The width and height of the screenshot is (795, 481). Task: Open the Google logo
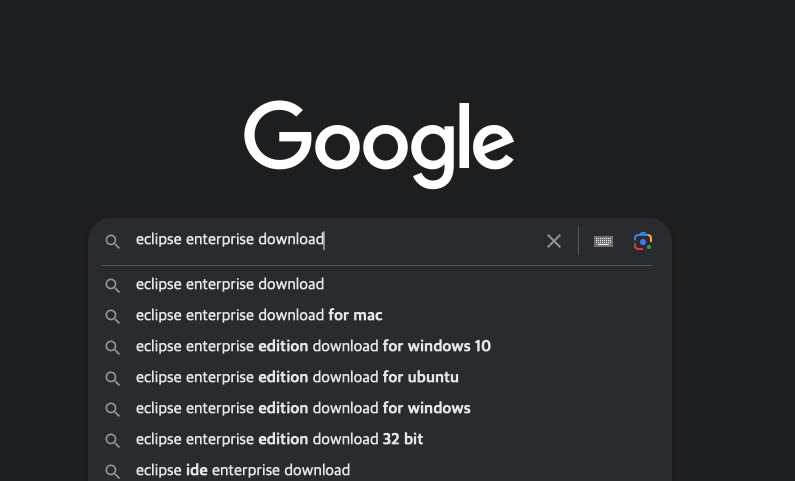click(379, 144)
